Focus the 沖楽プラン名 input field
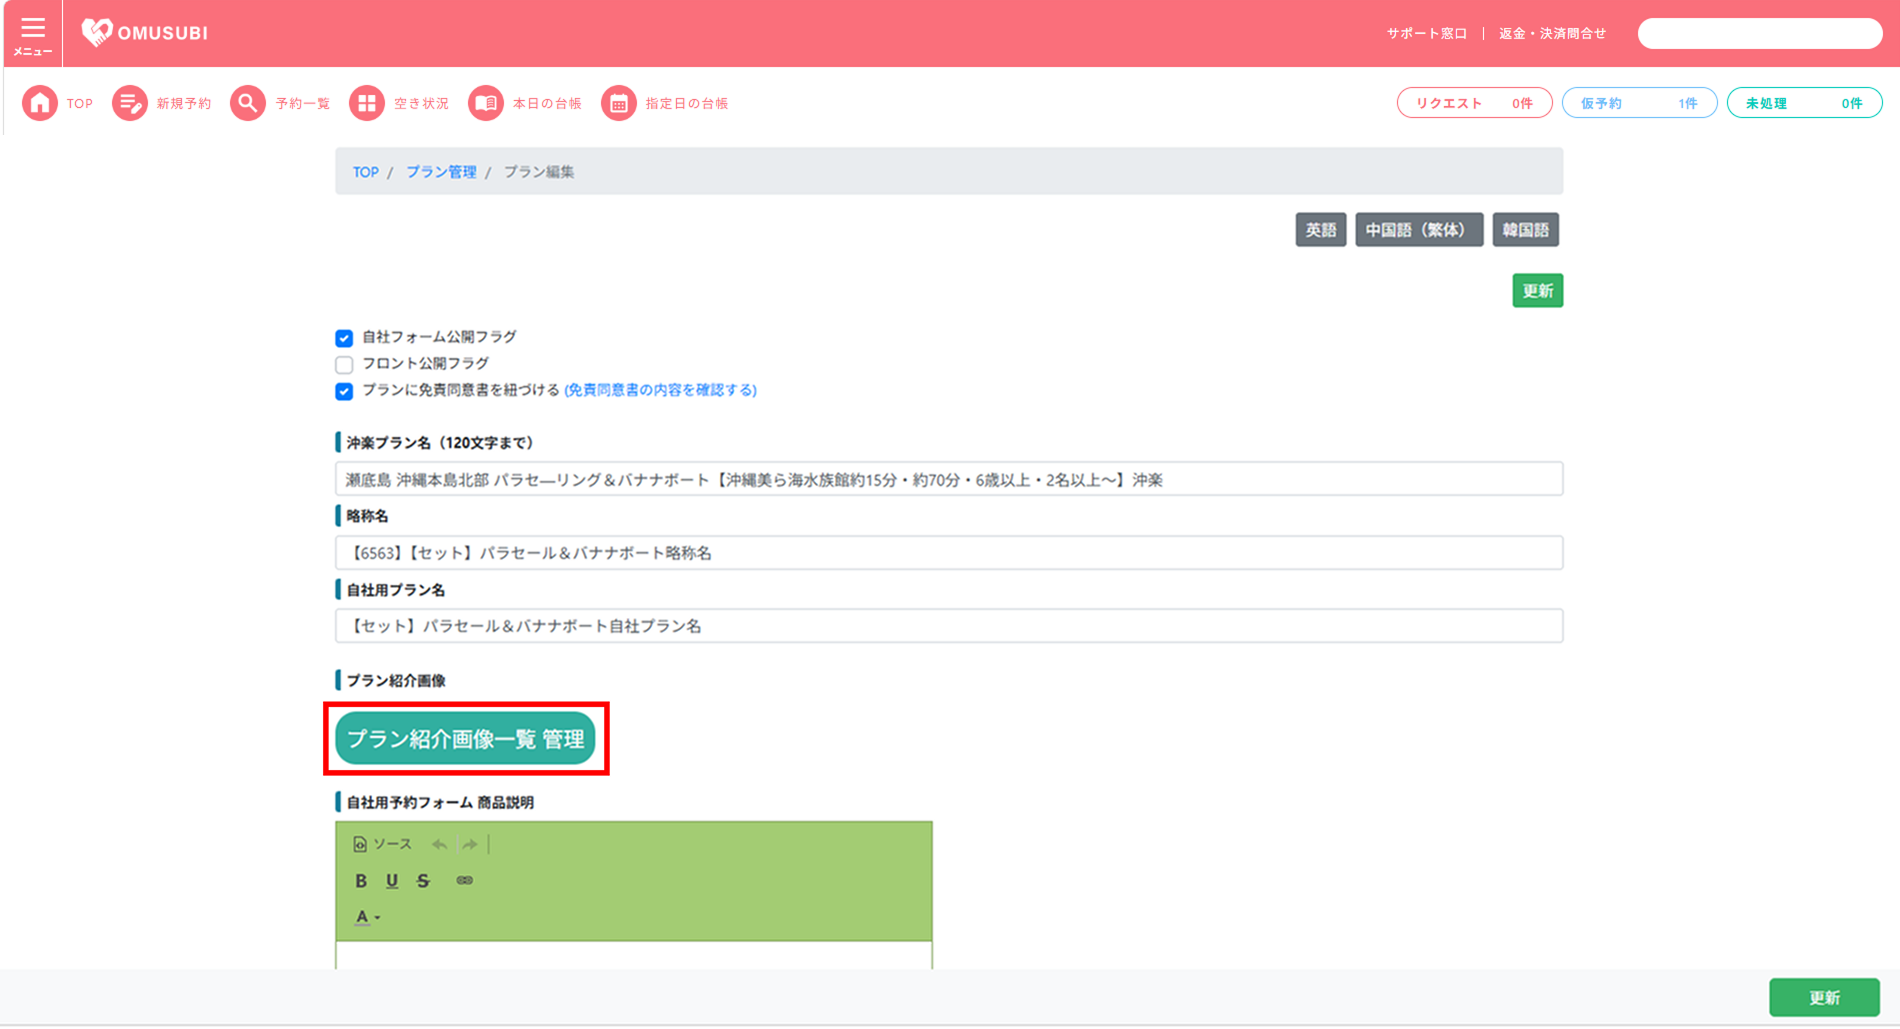Image resolution: width=1900 pixels, height=1029 pixels. point(949,479)
